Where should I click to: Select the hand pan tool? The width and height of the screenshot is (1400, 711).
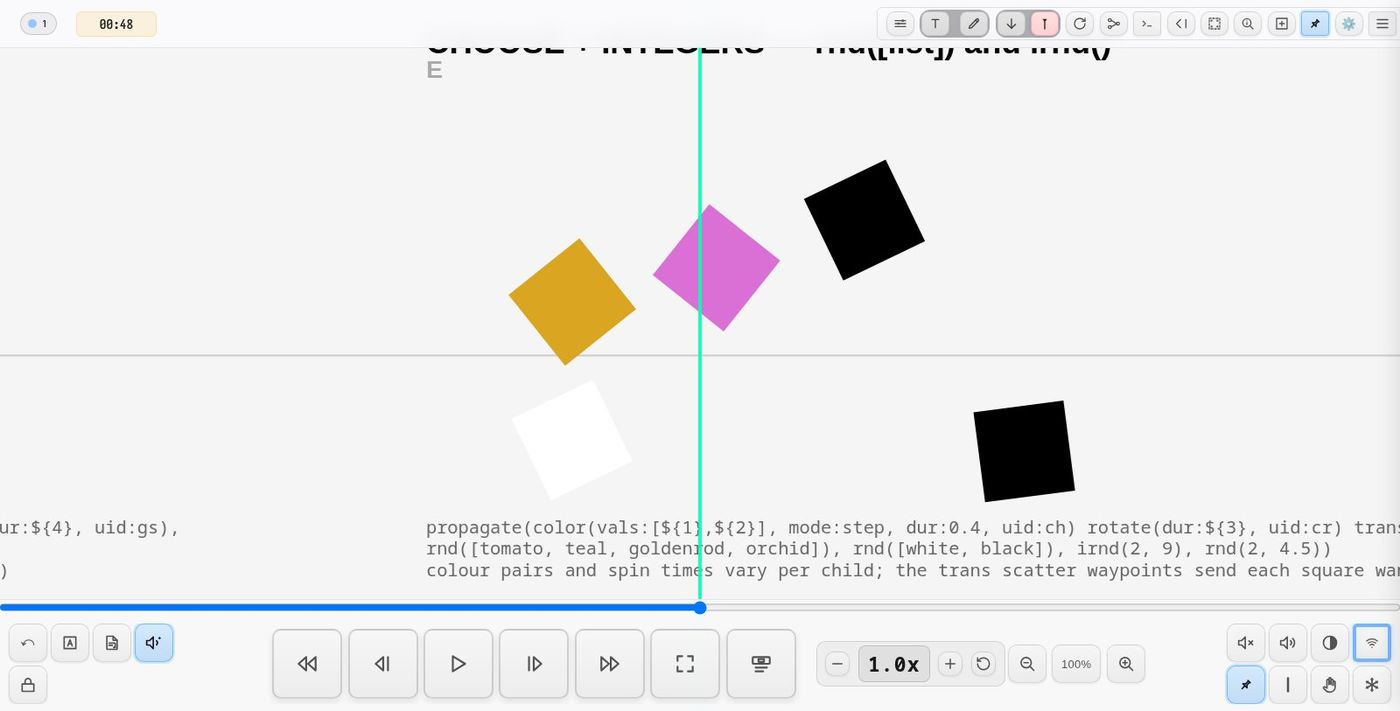[1330, 685]
